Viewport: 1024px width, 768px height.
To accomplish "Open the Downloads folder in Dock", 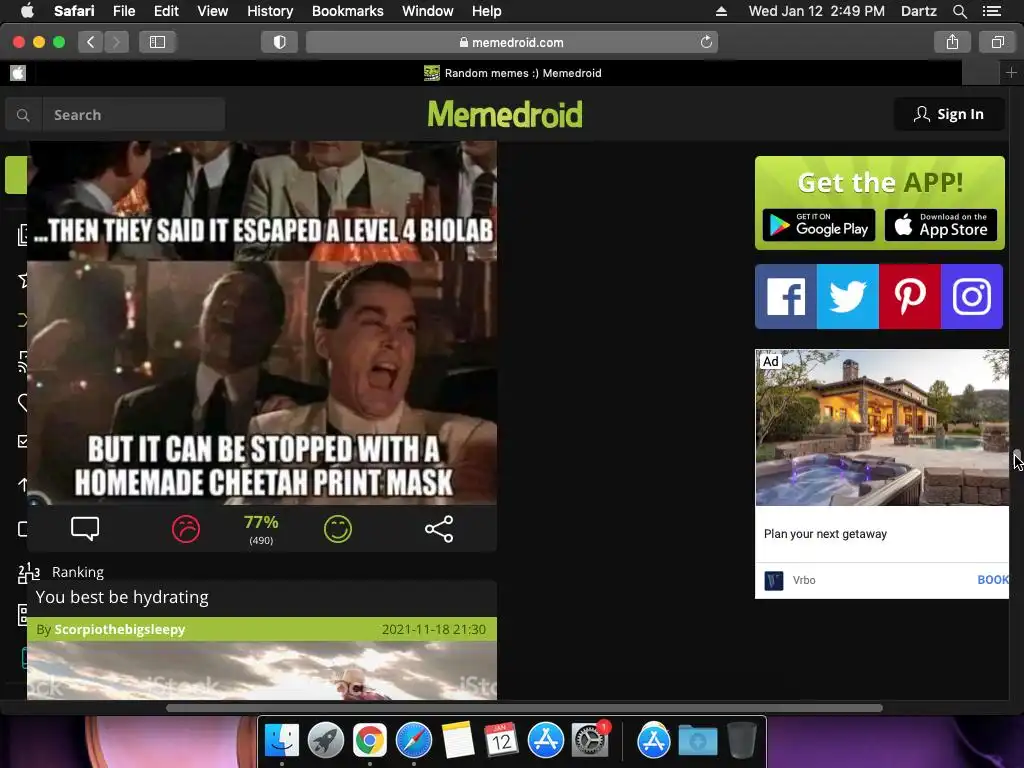I will 697,740.
